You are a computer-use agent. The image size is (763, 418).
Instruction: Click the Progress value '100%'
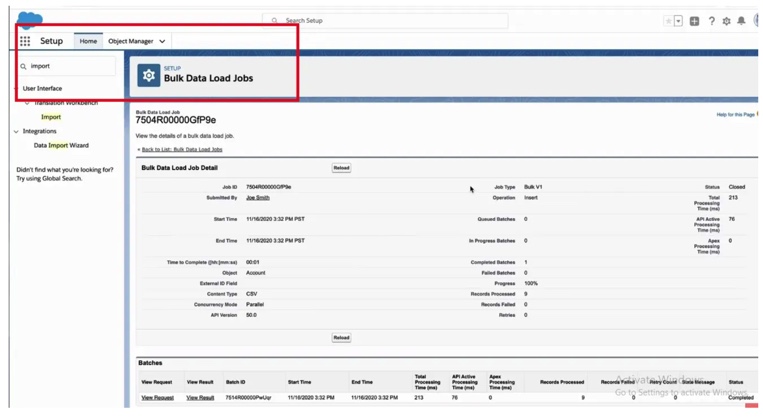click(531, 283)
